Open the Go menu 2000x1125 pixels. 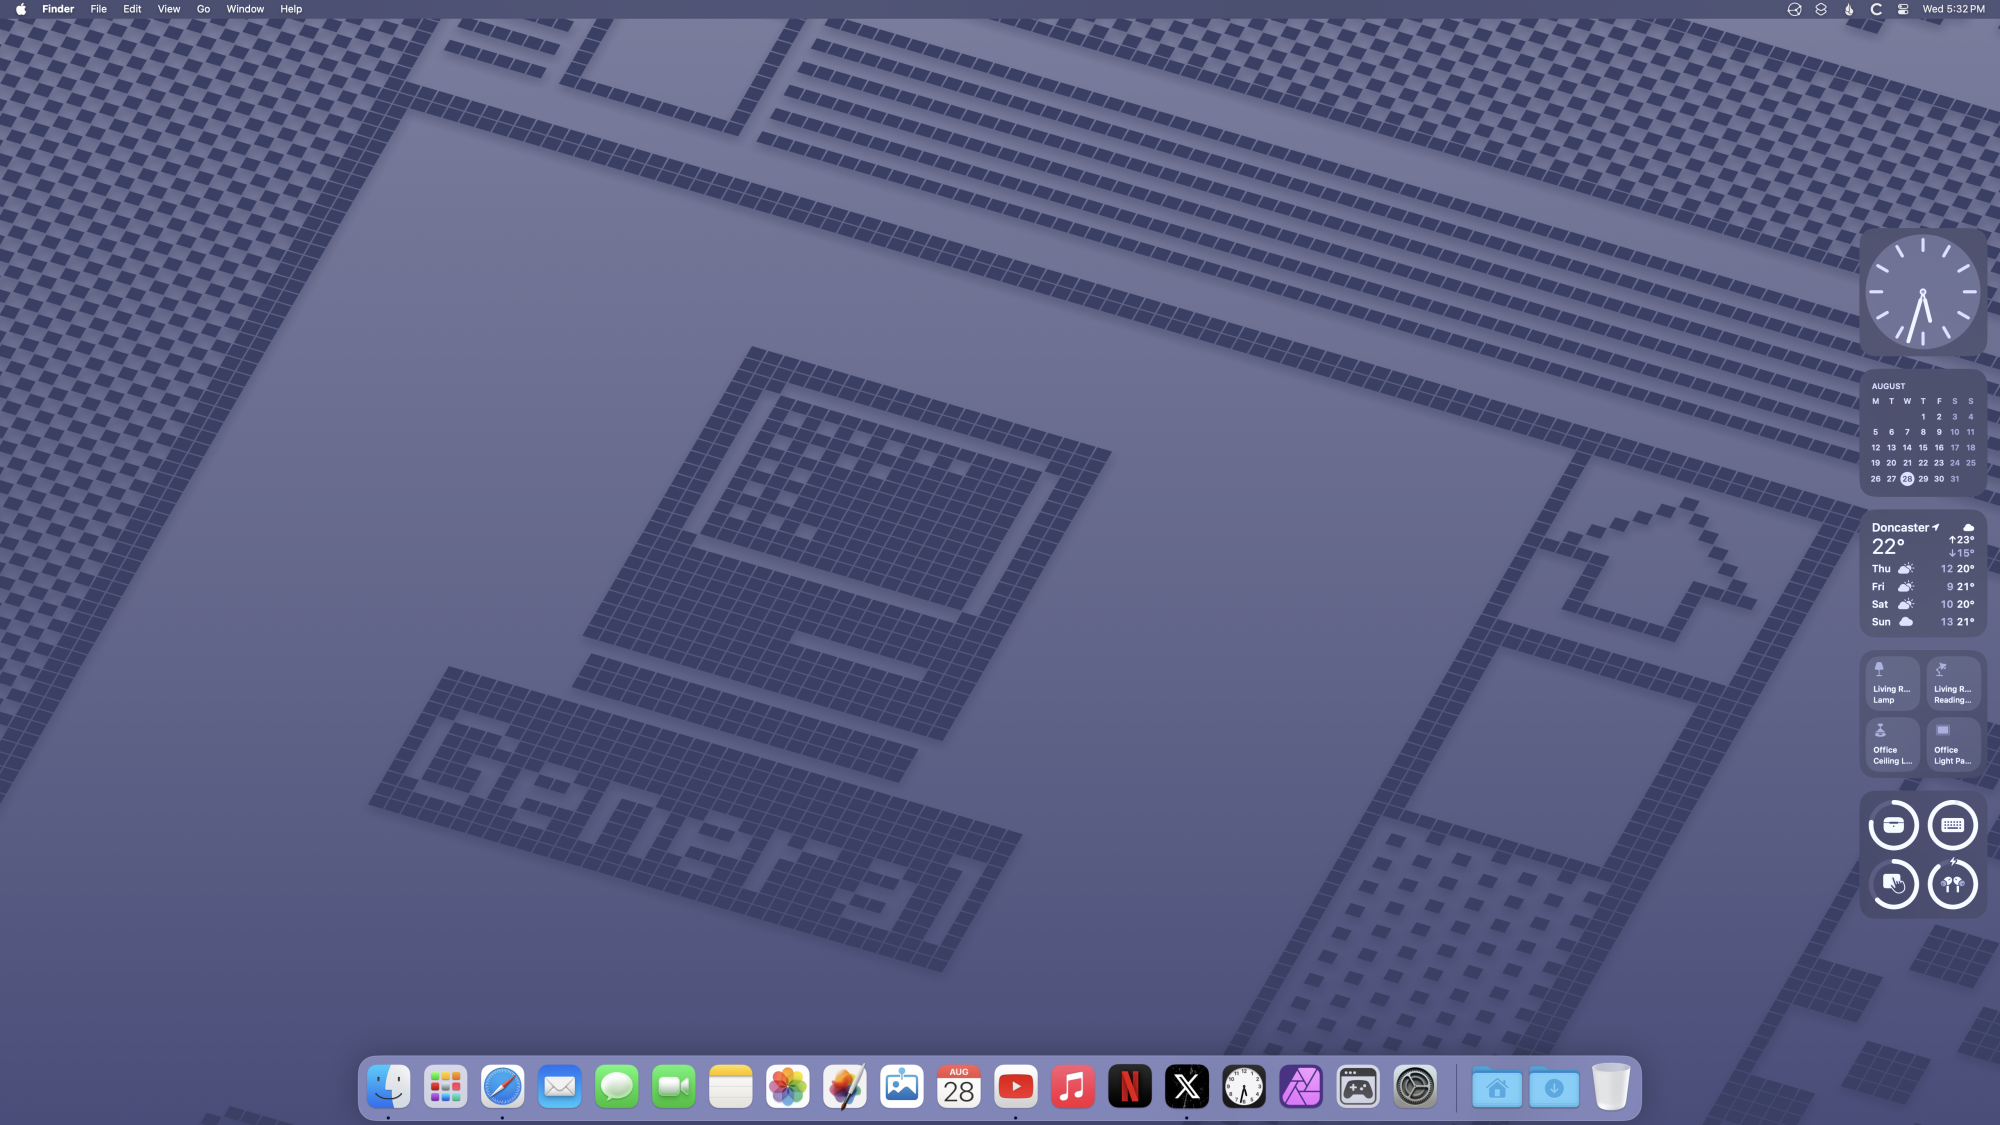click(x=203, y=9)
